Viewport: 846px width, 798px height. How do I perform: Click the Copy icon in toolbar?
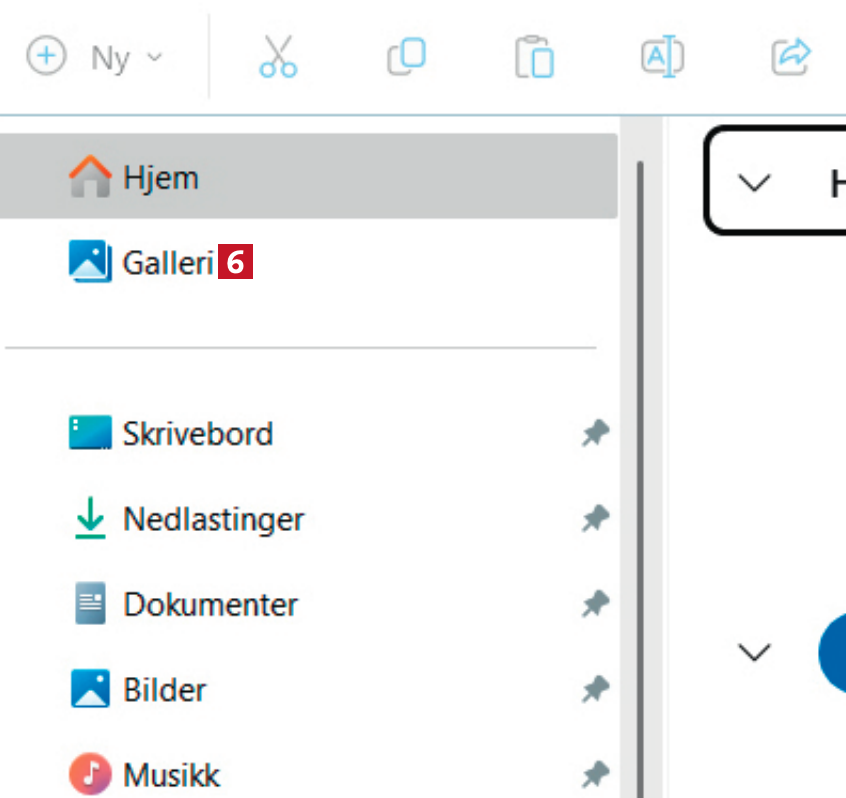click(x=406, y=56)
